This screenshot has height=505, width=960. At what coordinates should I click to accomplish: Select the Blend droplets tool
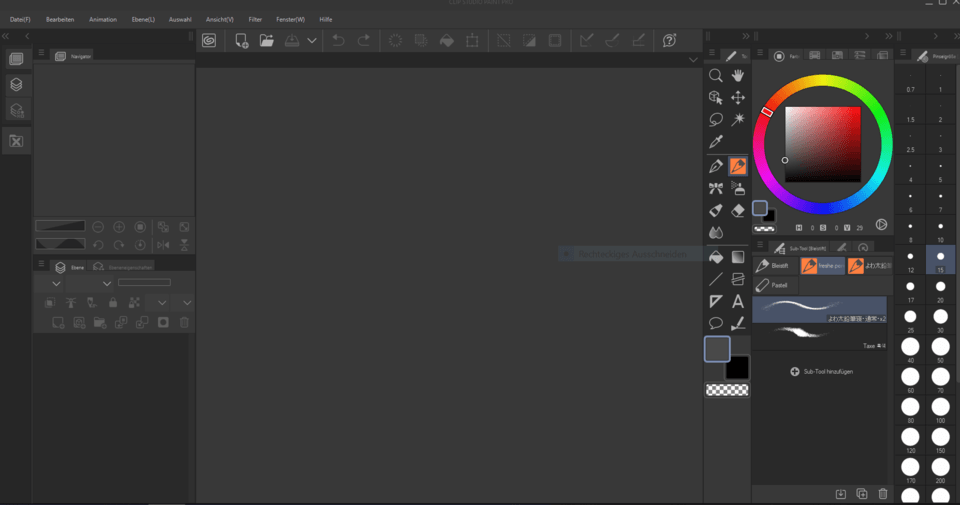(x=715, y=233)
